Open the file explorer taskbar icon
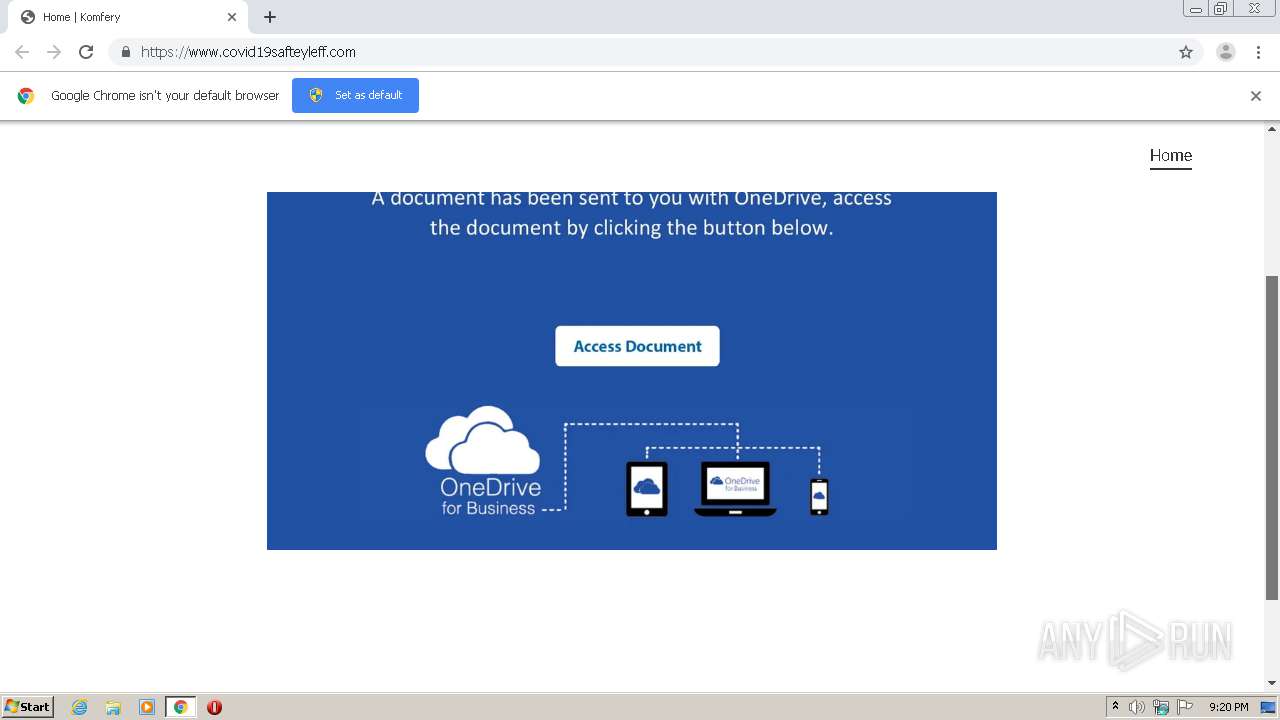This screenshot has width=1280, height=720. pos(113,707)
